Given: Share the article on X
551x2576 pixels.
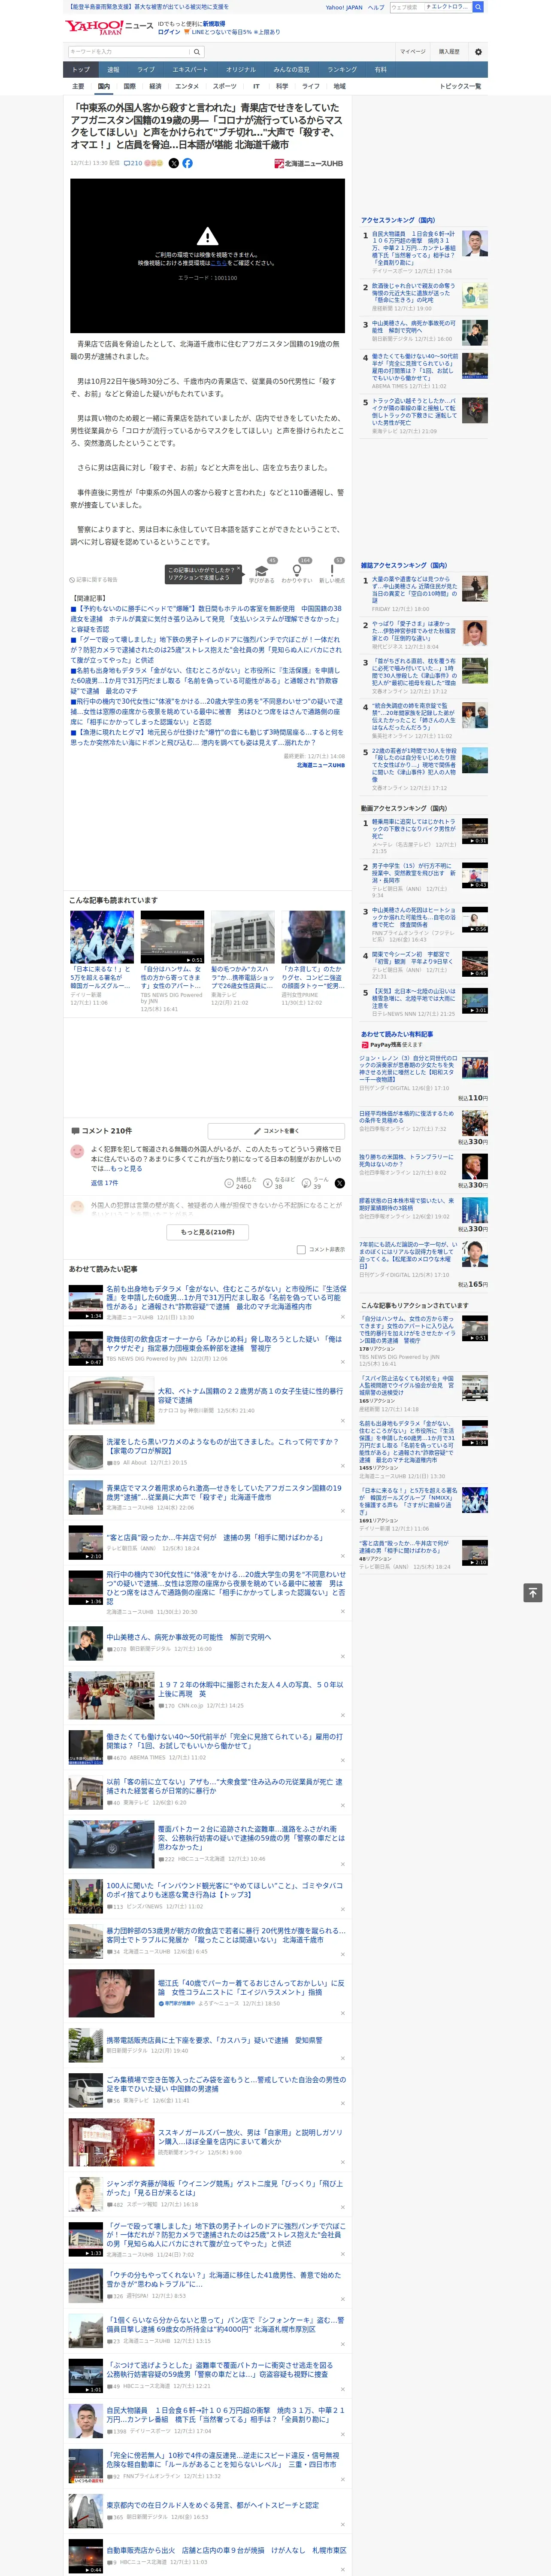Looking at the screenshot, I should tap(174, 163).
